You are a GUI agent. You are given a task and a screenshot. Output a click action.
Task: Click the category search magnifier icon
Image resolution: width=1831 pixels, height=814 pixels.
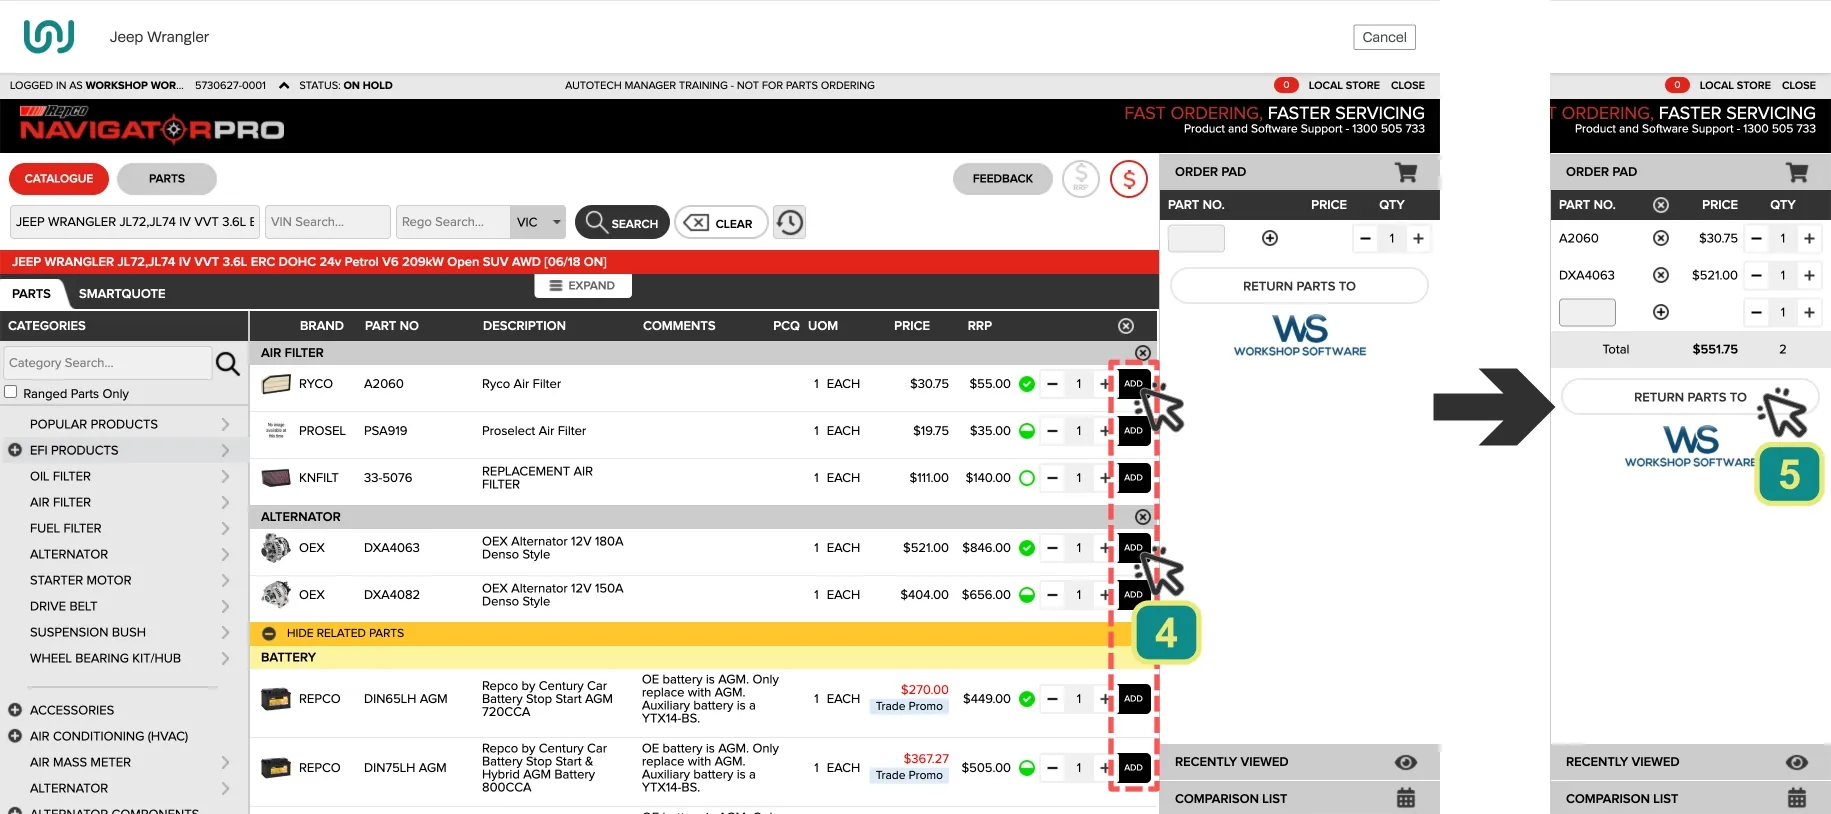point(228,363)
